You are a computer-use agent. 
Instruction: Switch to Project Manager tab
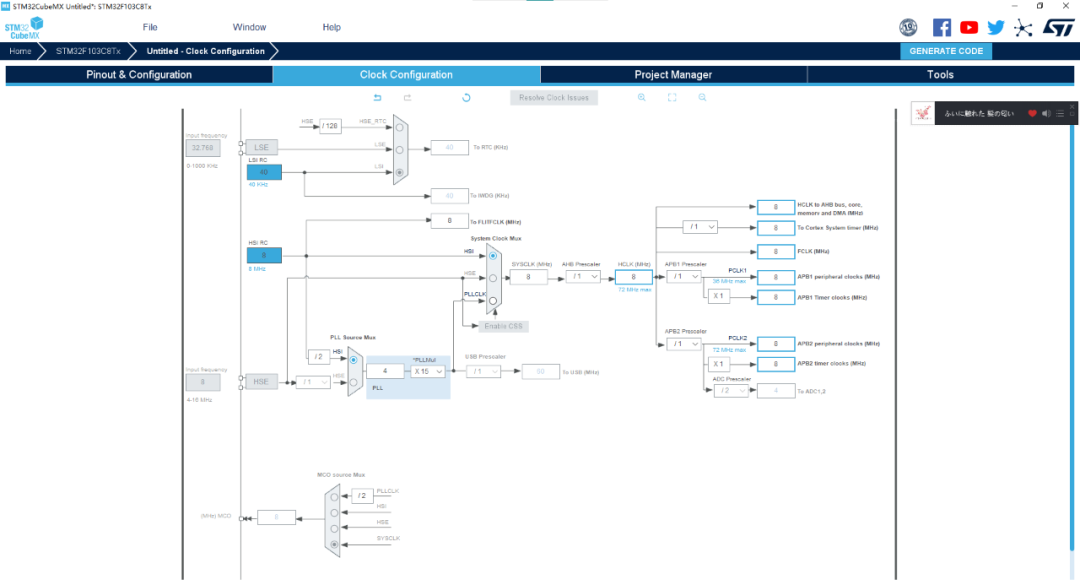(x=673, y=74)
